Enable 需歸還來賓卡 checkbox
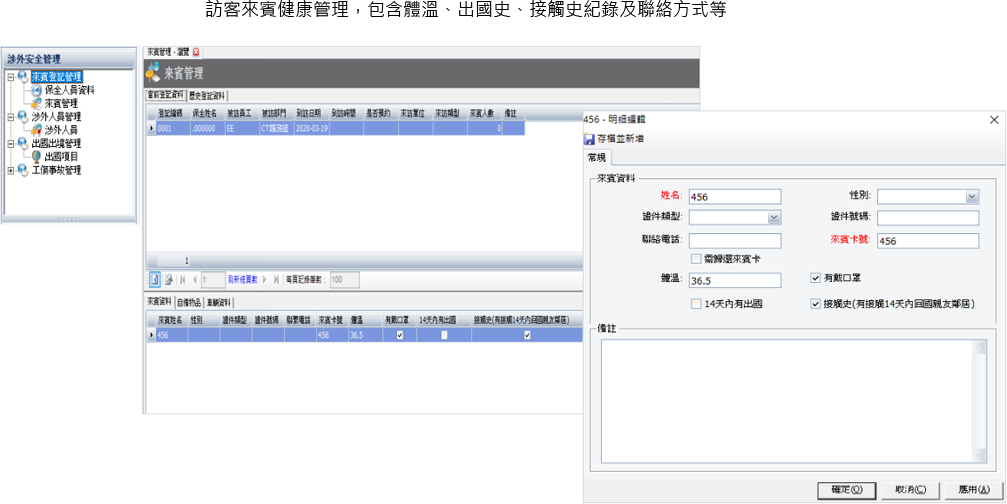The image size is (1007, 504). 696,259
